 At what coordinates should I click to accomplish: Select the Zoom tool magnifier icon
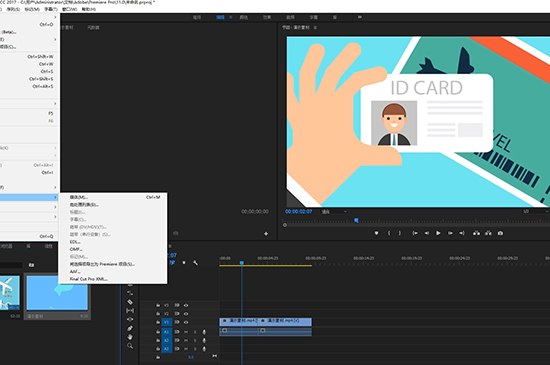pos(130,346)
